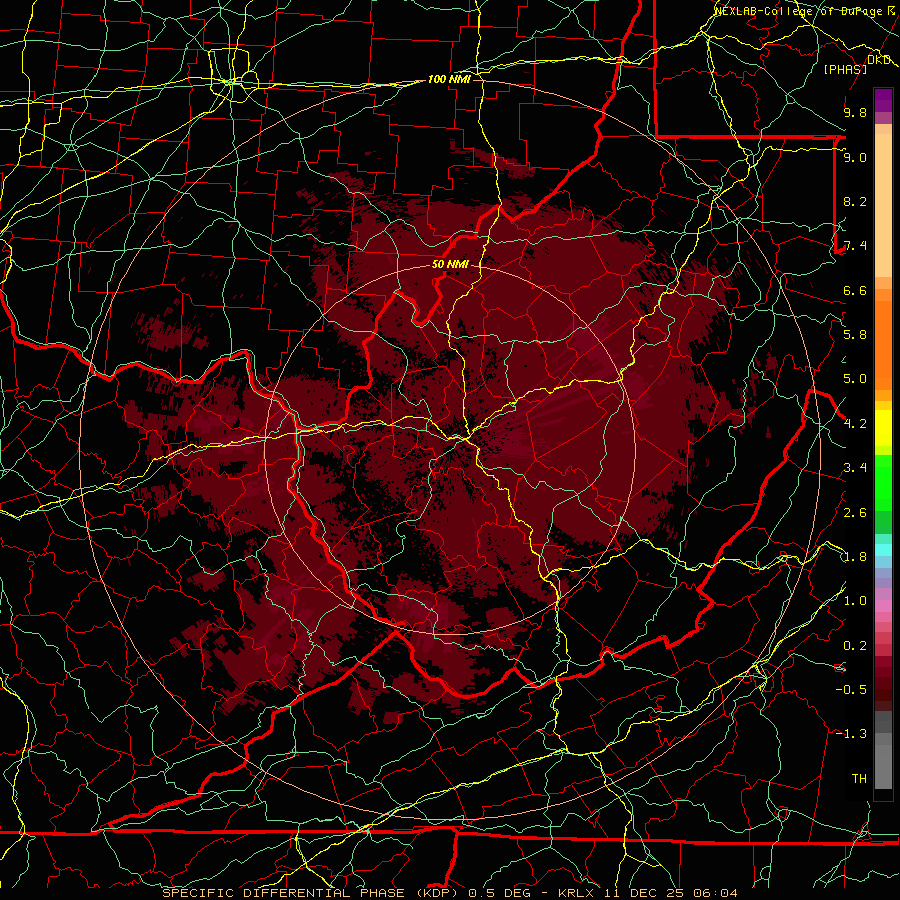Click the 2.6 scale label
Viewport: 900px width, 900px height.
[855, 513]
